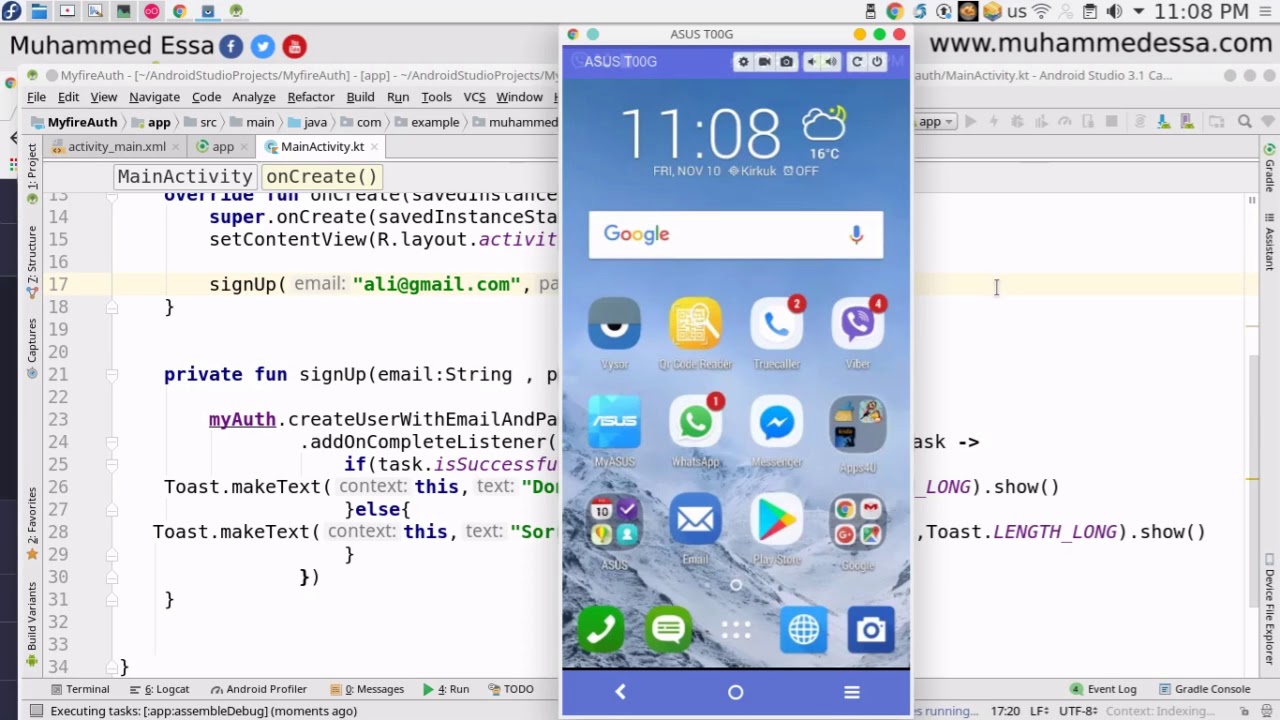Close the MainActivity.kt tab

(x=375, y=146)
